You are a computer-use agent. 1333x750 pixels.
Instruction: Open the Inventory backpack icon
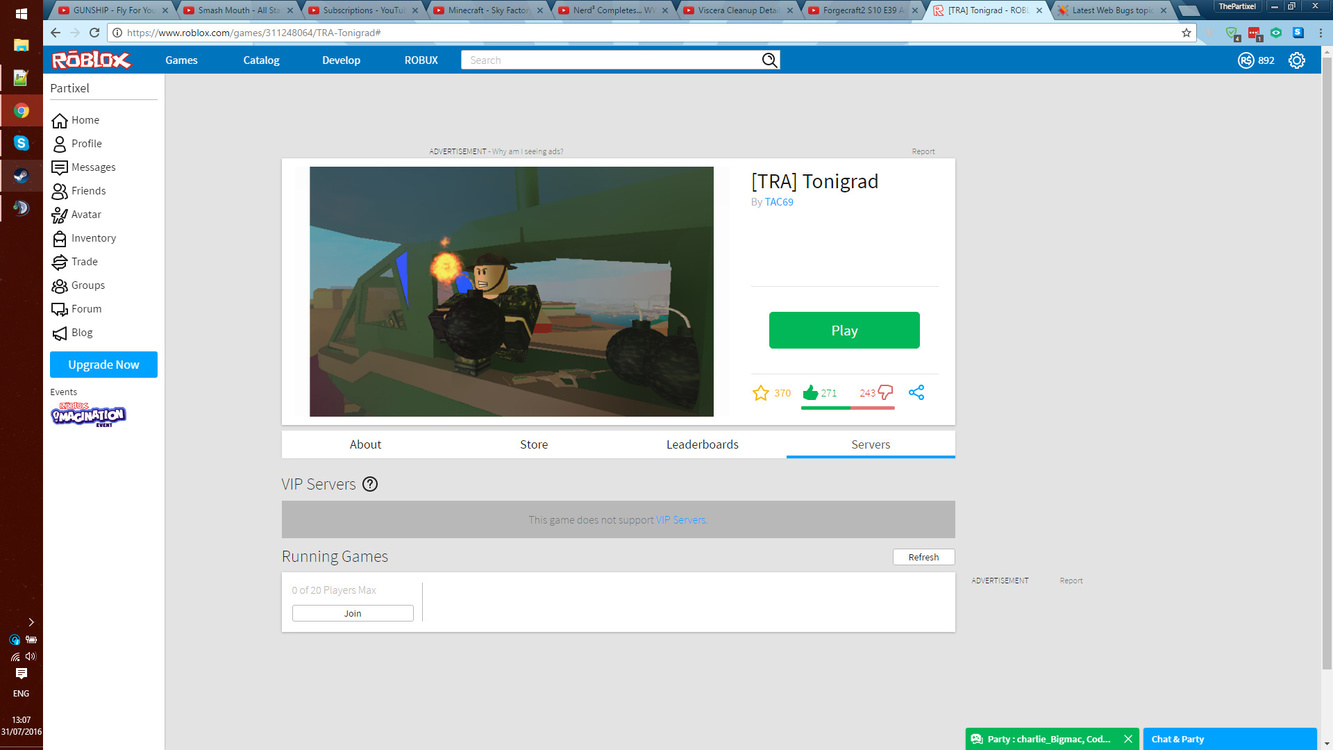tap(60, 238)
